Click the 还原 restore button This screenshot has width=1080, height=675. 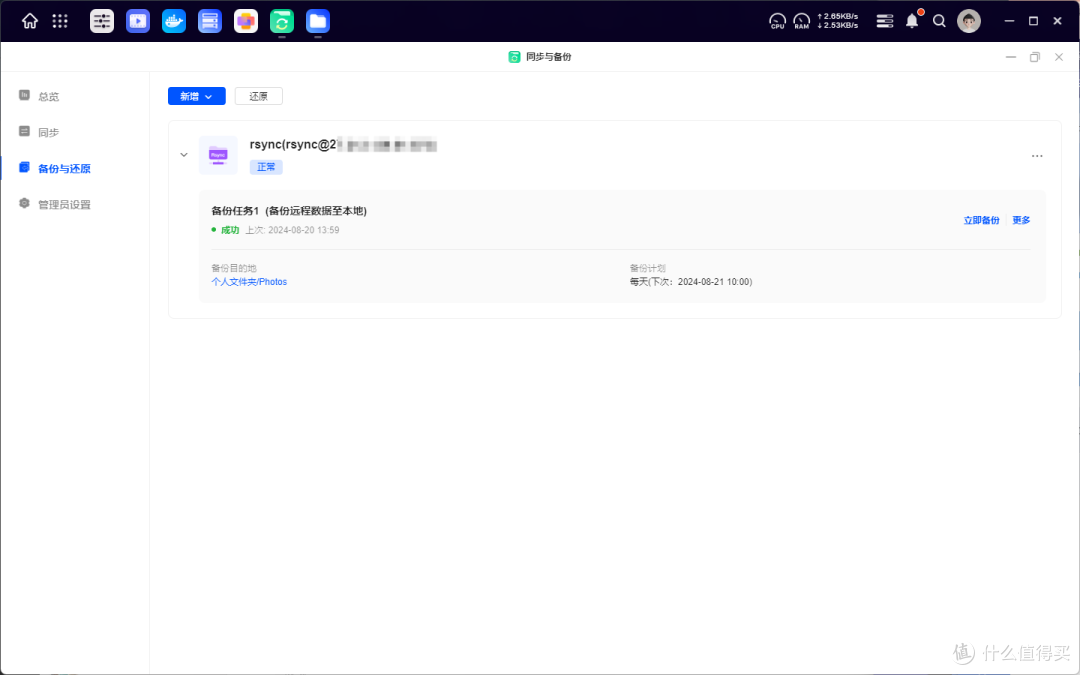point(258,96)
